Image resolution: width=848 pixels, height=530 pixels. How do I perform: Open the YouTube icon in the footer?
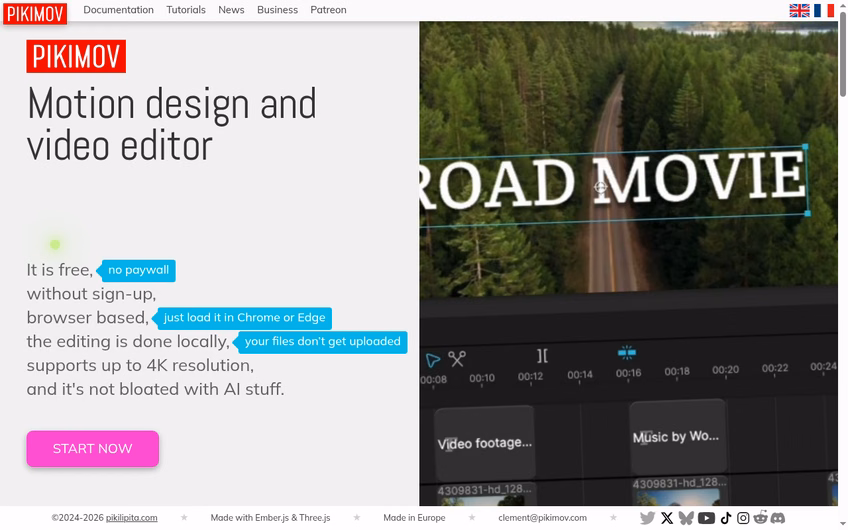pos(706,518)
